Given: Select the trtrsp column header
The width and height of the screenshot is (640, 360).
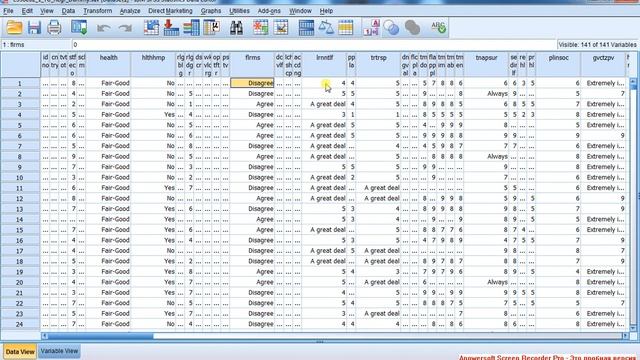Looking at the screenshot, I should pyautogui.click(x=378, y=64).
